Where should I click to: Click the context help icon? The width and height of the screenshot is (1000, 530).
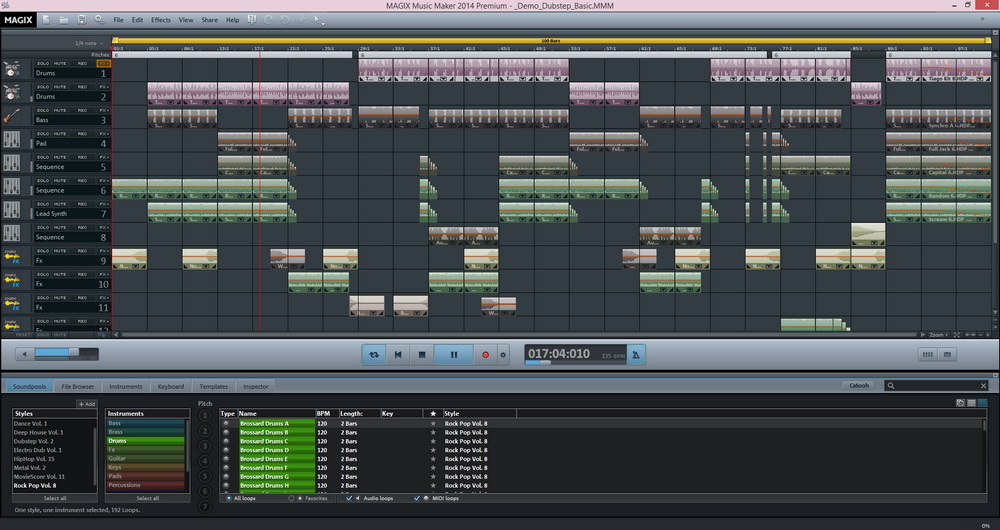point(251,20)
